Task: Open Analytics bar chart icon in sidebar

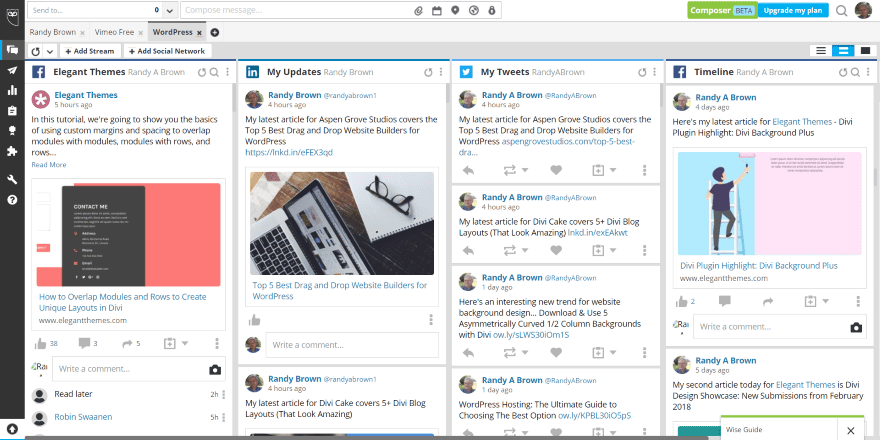Action: (x=12, y=90)
